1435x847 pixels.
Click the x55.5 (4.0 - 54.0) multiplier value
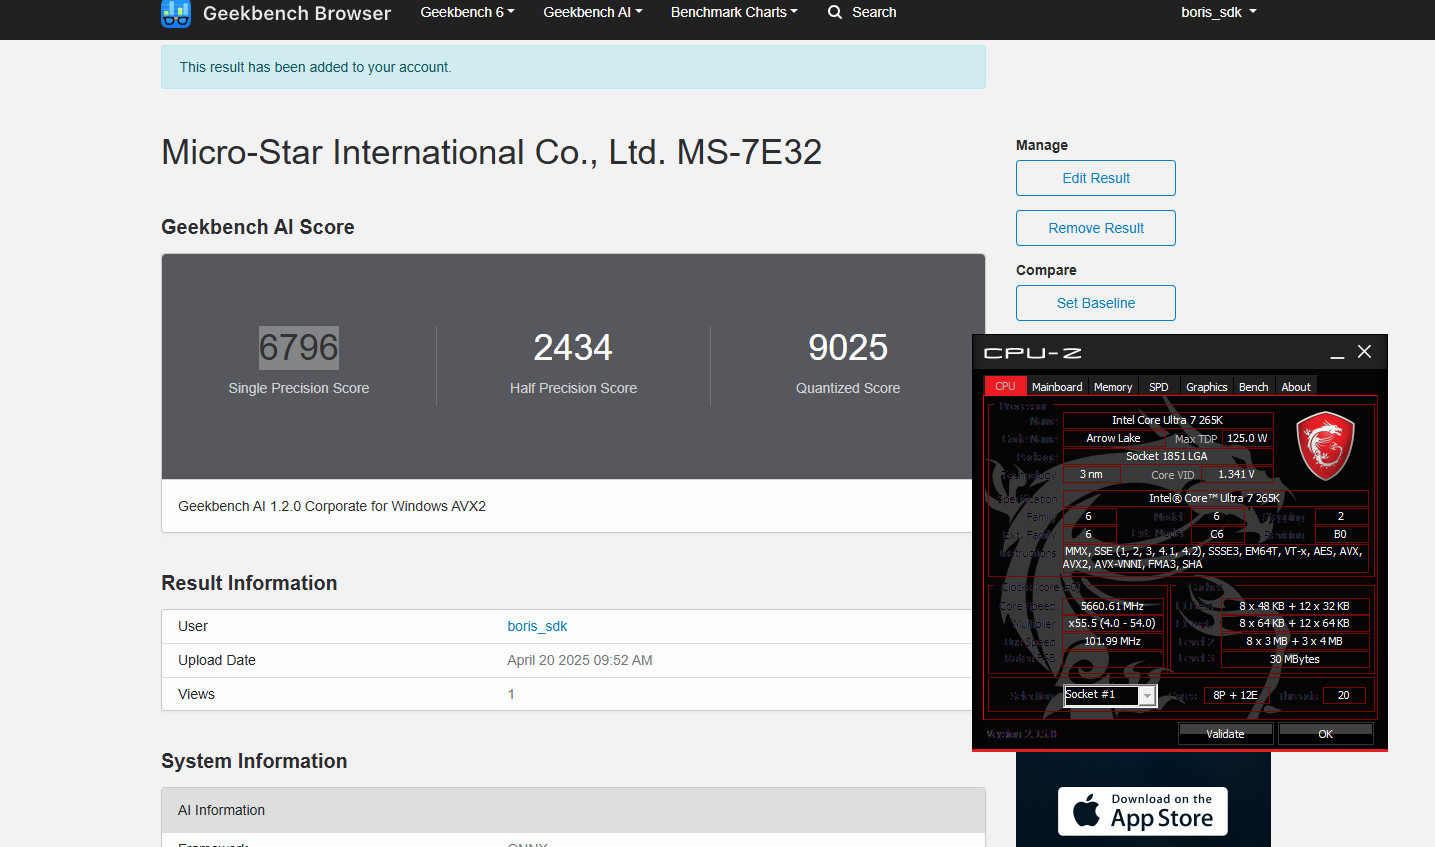[1112, 623]
